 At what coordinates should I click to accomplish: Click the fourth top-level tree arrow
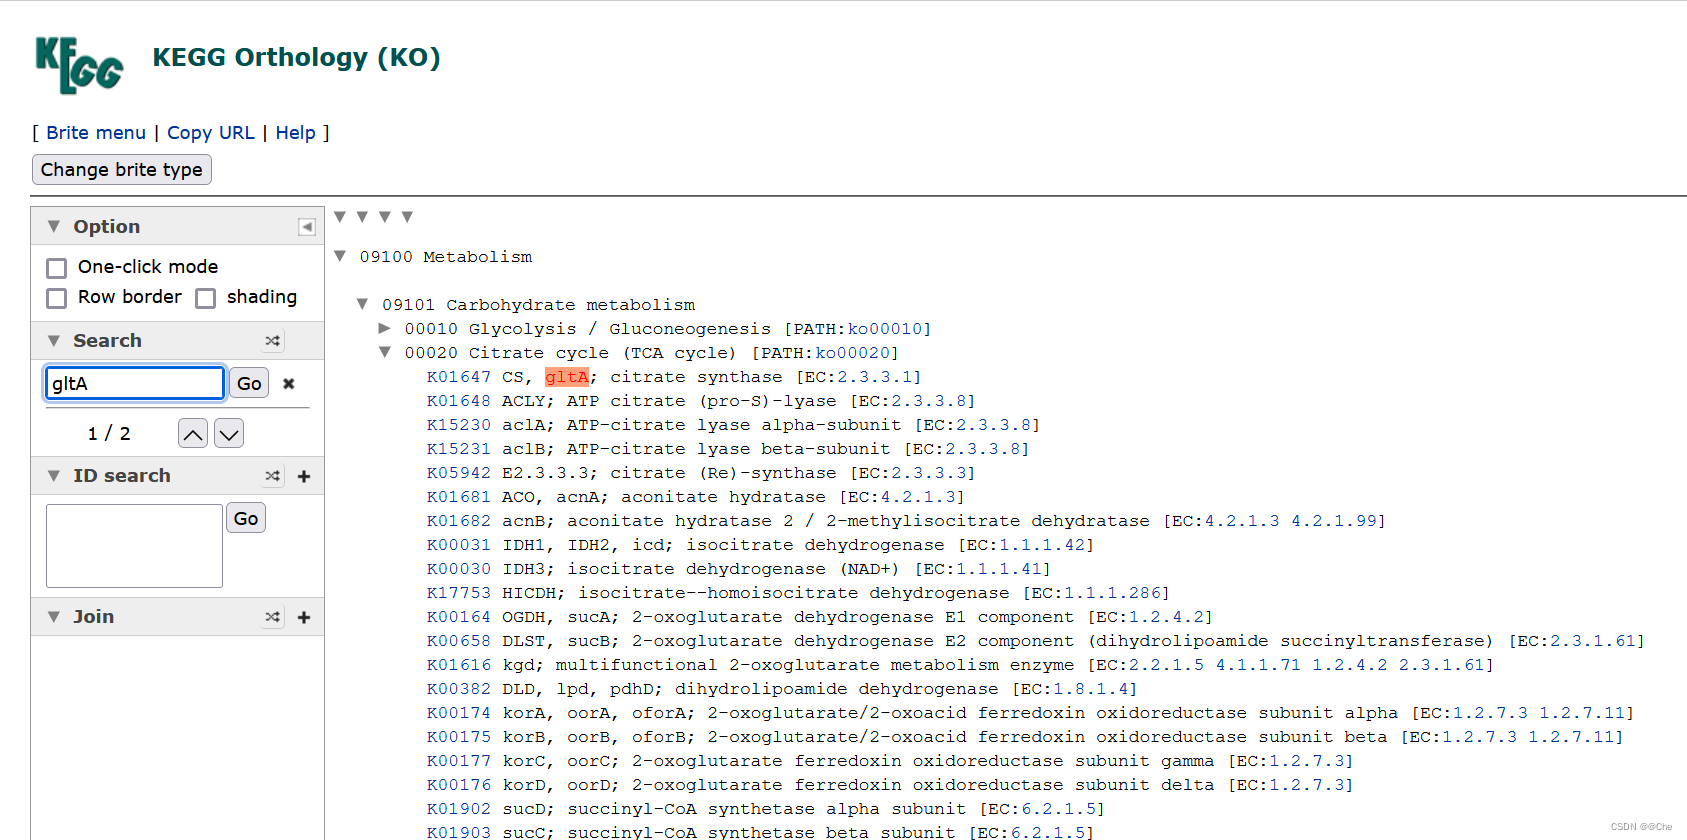pyautogui.click(x=407, y=217)
